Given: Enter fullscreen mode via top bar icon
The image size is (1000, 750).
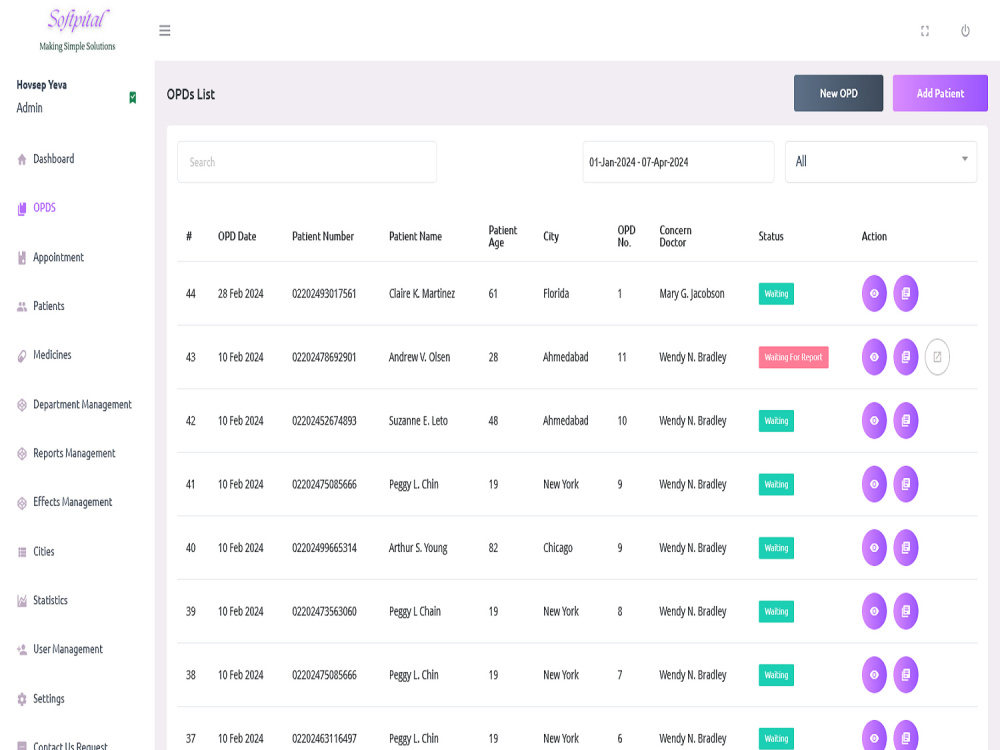Looking at the screenshot, I should [x=925, y=31].
